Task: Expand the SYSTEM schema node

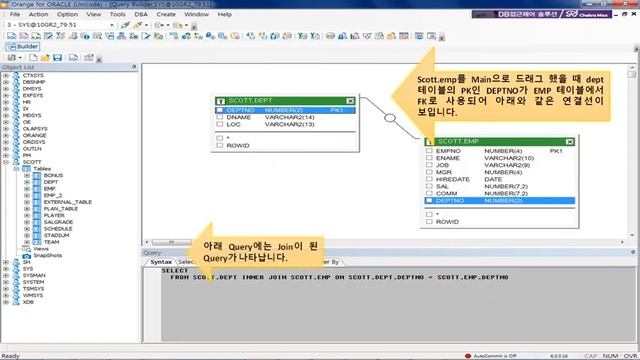Action: click(x=6, y=282)
